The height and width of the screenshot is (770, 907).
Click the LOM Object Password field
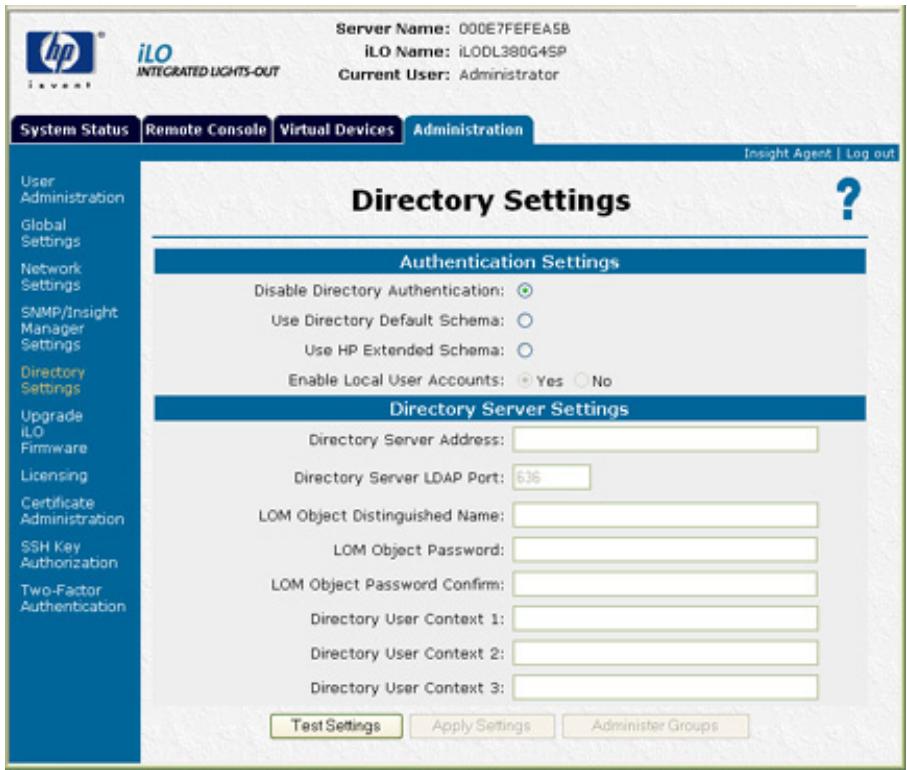point(665,550)
